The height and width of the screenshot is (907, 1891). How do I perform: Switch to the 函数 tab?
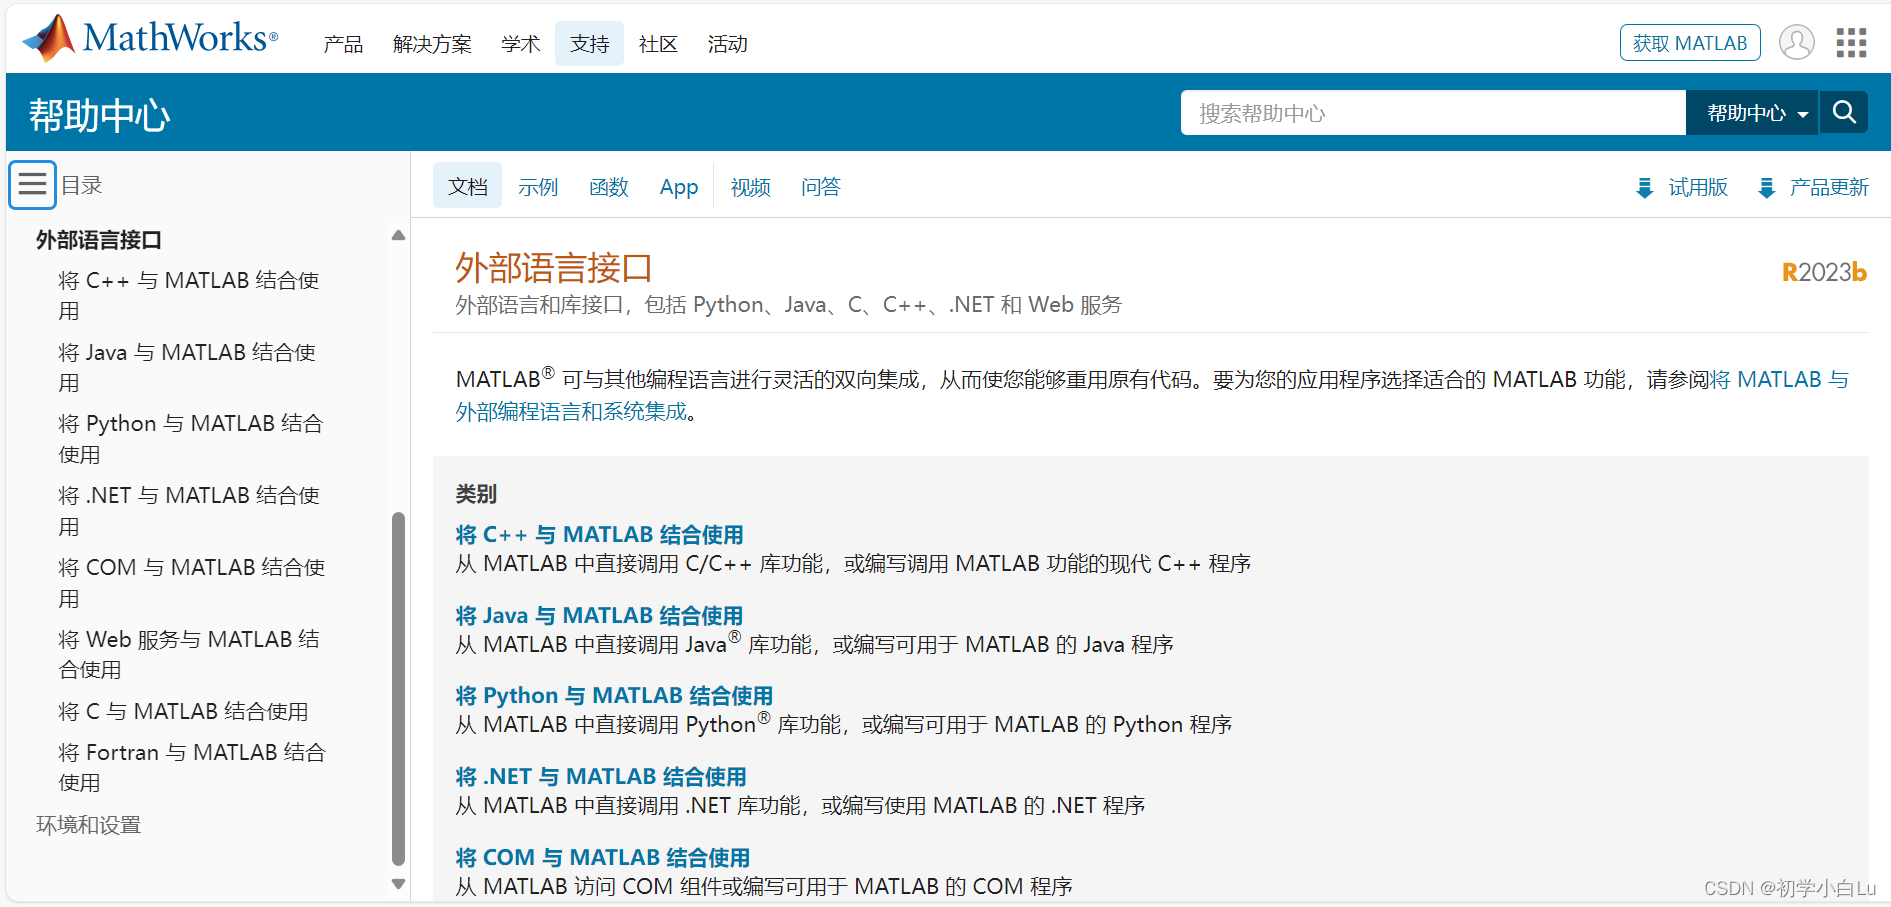[x=608, y=187]
